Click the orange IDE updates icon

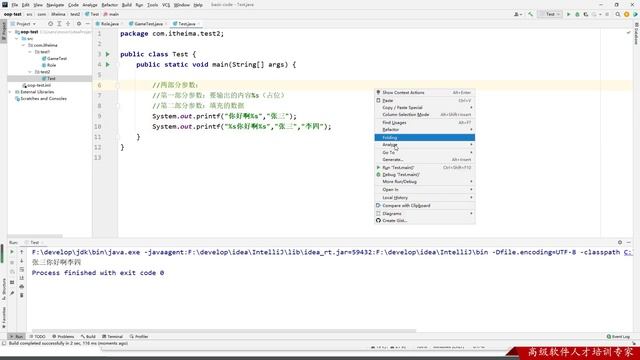point(627,14)
